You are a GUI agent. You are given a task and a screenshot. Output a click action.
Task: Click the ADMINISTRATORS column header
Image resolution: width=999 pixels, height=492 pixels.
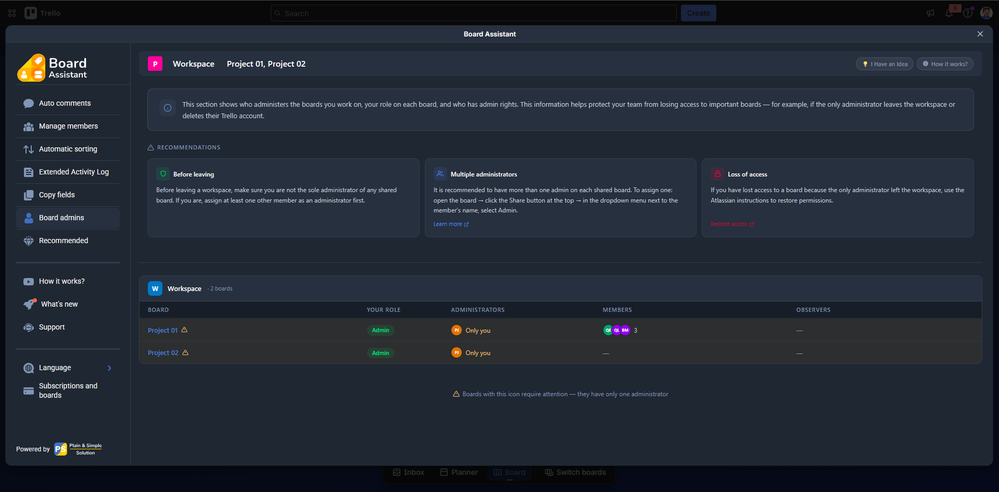coord(478,310)
